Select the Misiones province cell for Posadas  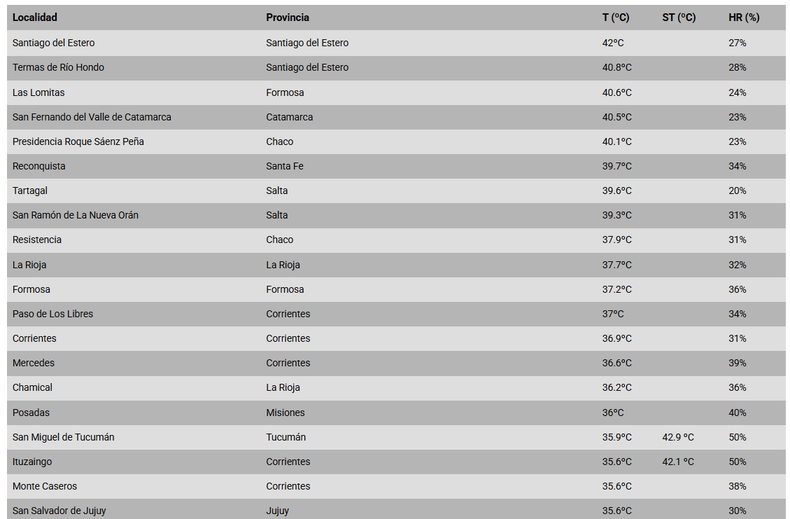point(285,413)
